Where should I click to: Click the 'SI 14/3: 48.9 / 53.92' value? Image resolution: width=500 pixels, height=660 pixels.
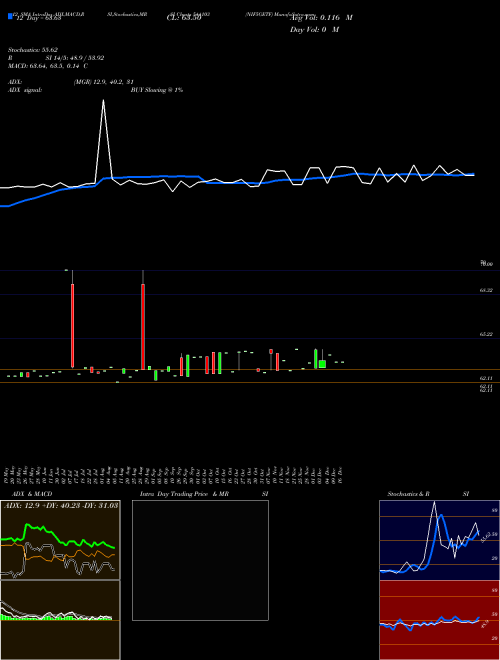tap(75, 58)
